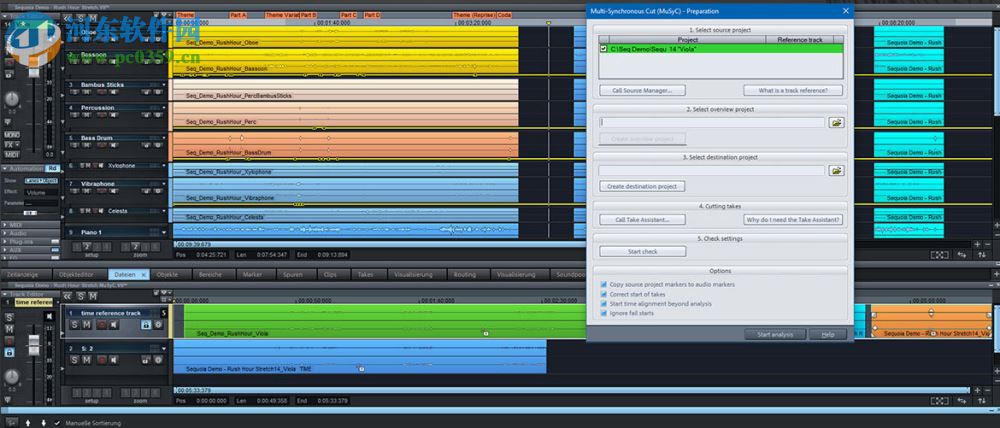
Task: Toggle lock on time reference track header
Action: pos(146,325)
